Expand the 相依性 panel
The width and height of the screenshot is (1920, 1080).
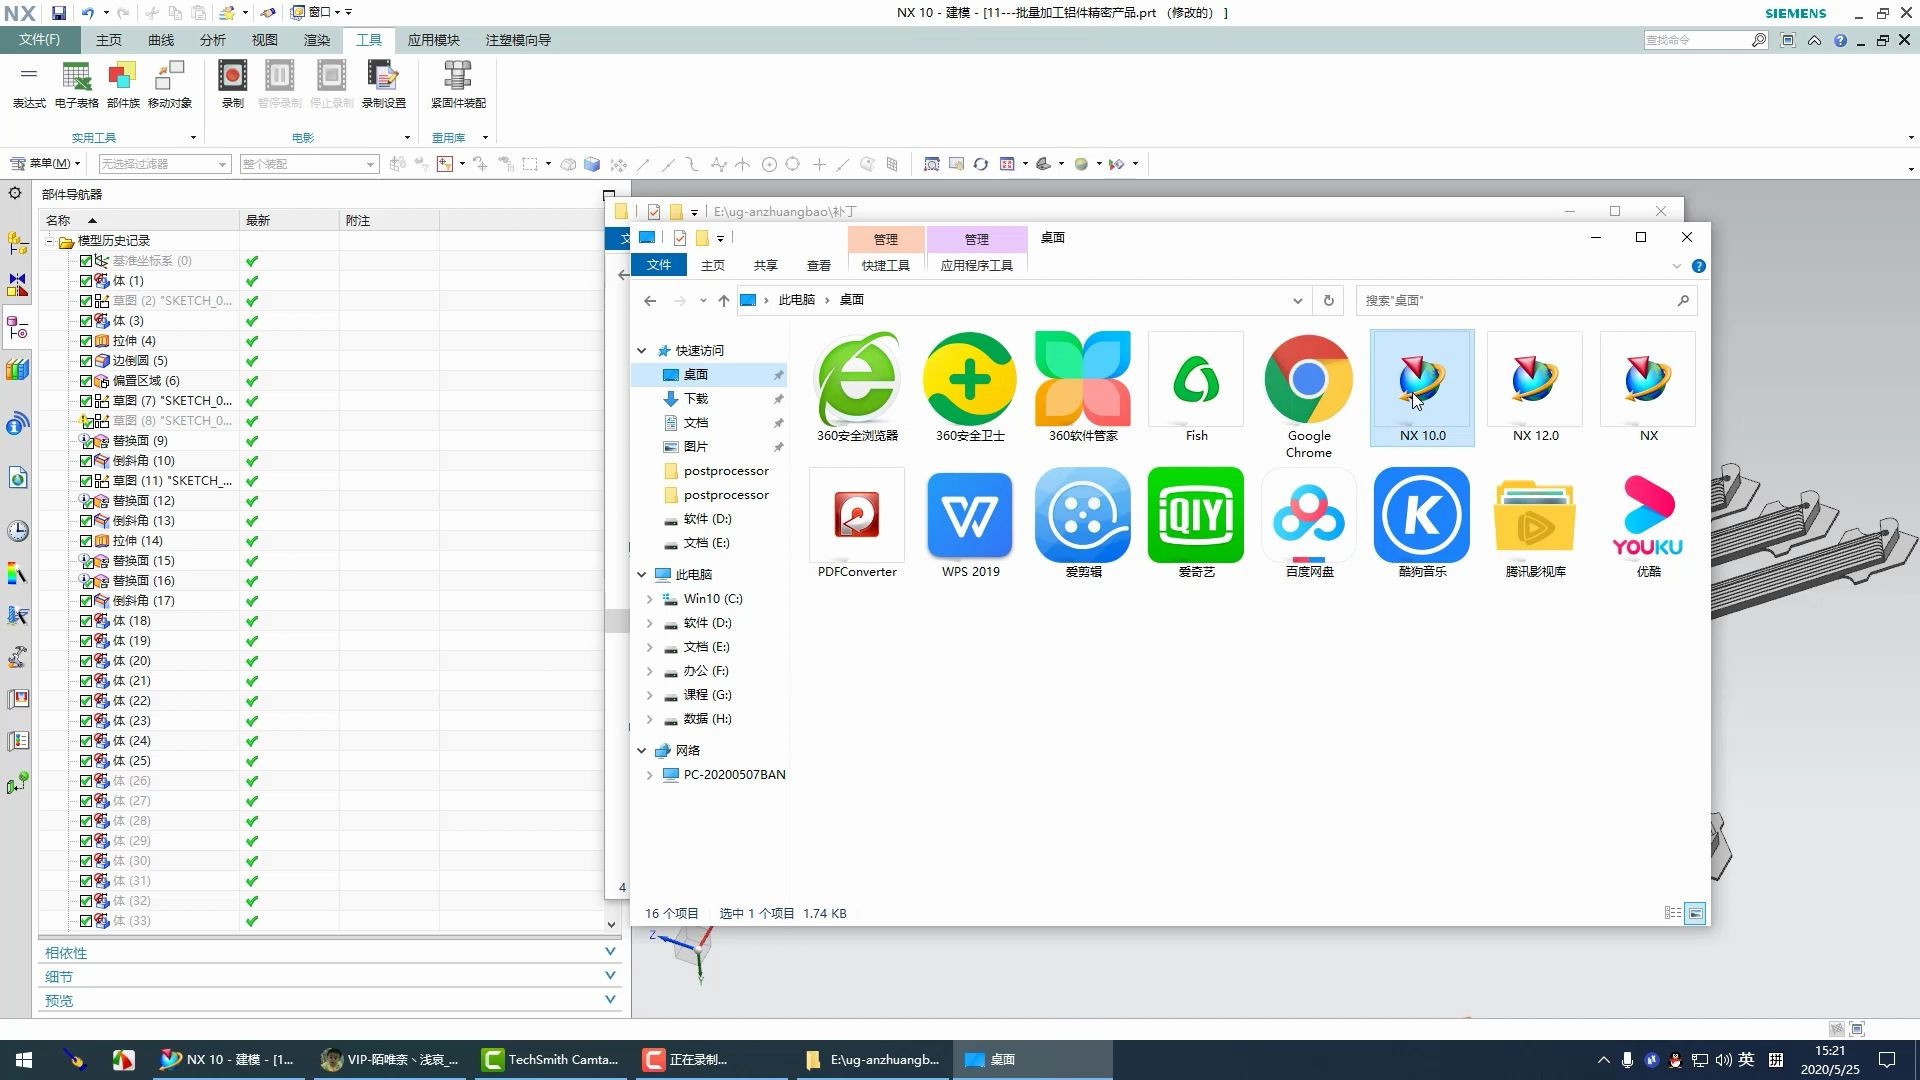(x=610, y=952)
